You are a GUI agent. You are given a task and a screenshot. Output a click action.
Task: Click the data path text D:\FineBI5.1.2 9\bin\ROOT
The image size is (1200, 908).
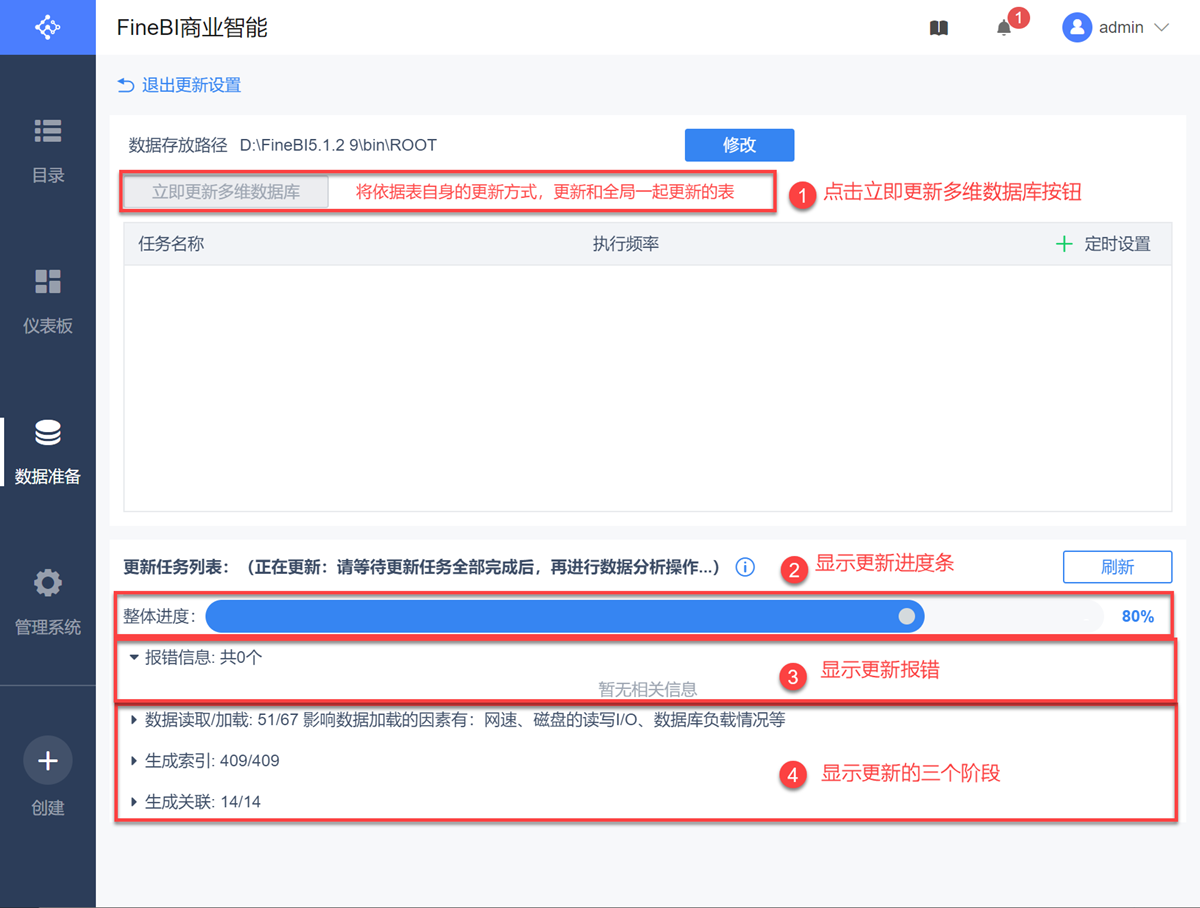point(338,145)
